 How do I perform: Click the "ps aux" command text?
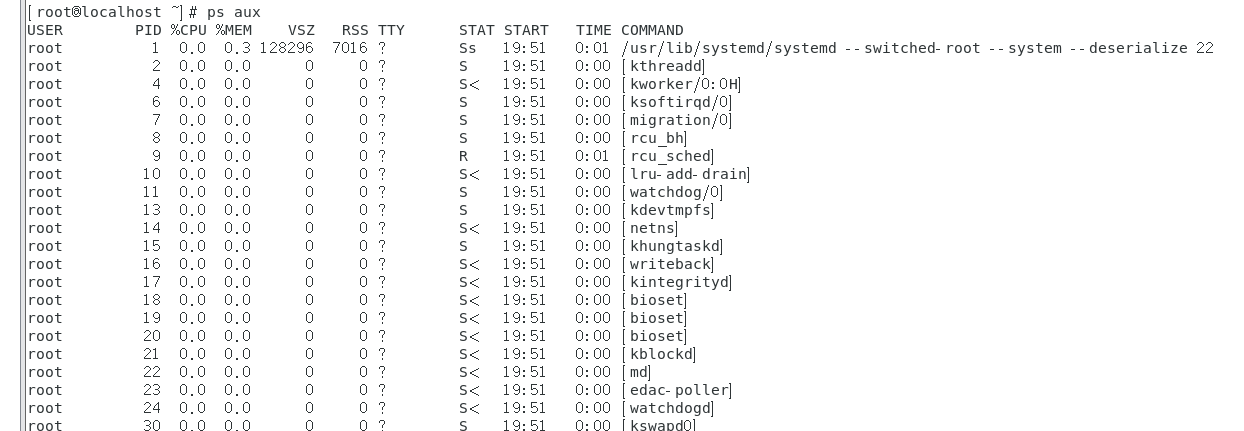[x=233, y=12]
